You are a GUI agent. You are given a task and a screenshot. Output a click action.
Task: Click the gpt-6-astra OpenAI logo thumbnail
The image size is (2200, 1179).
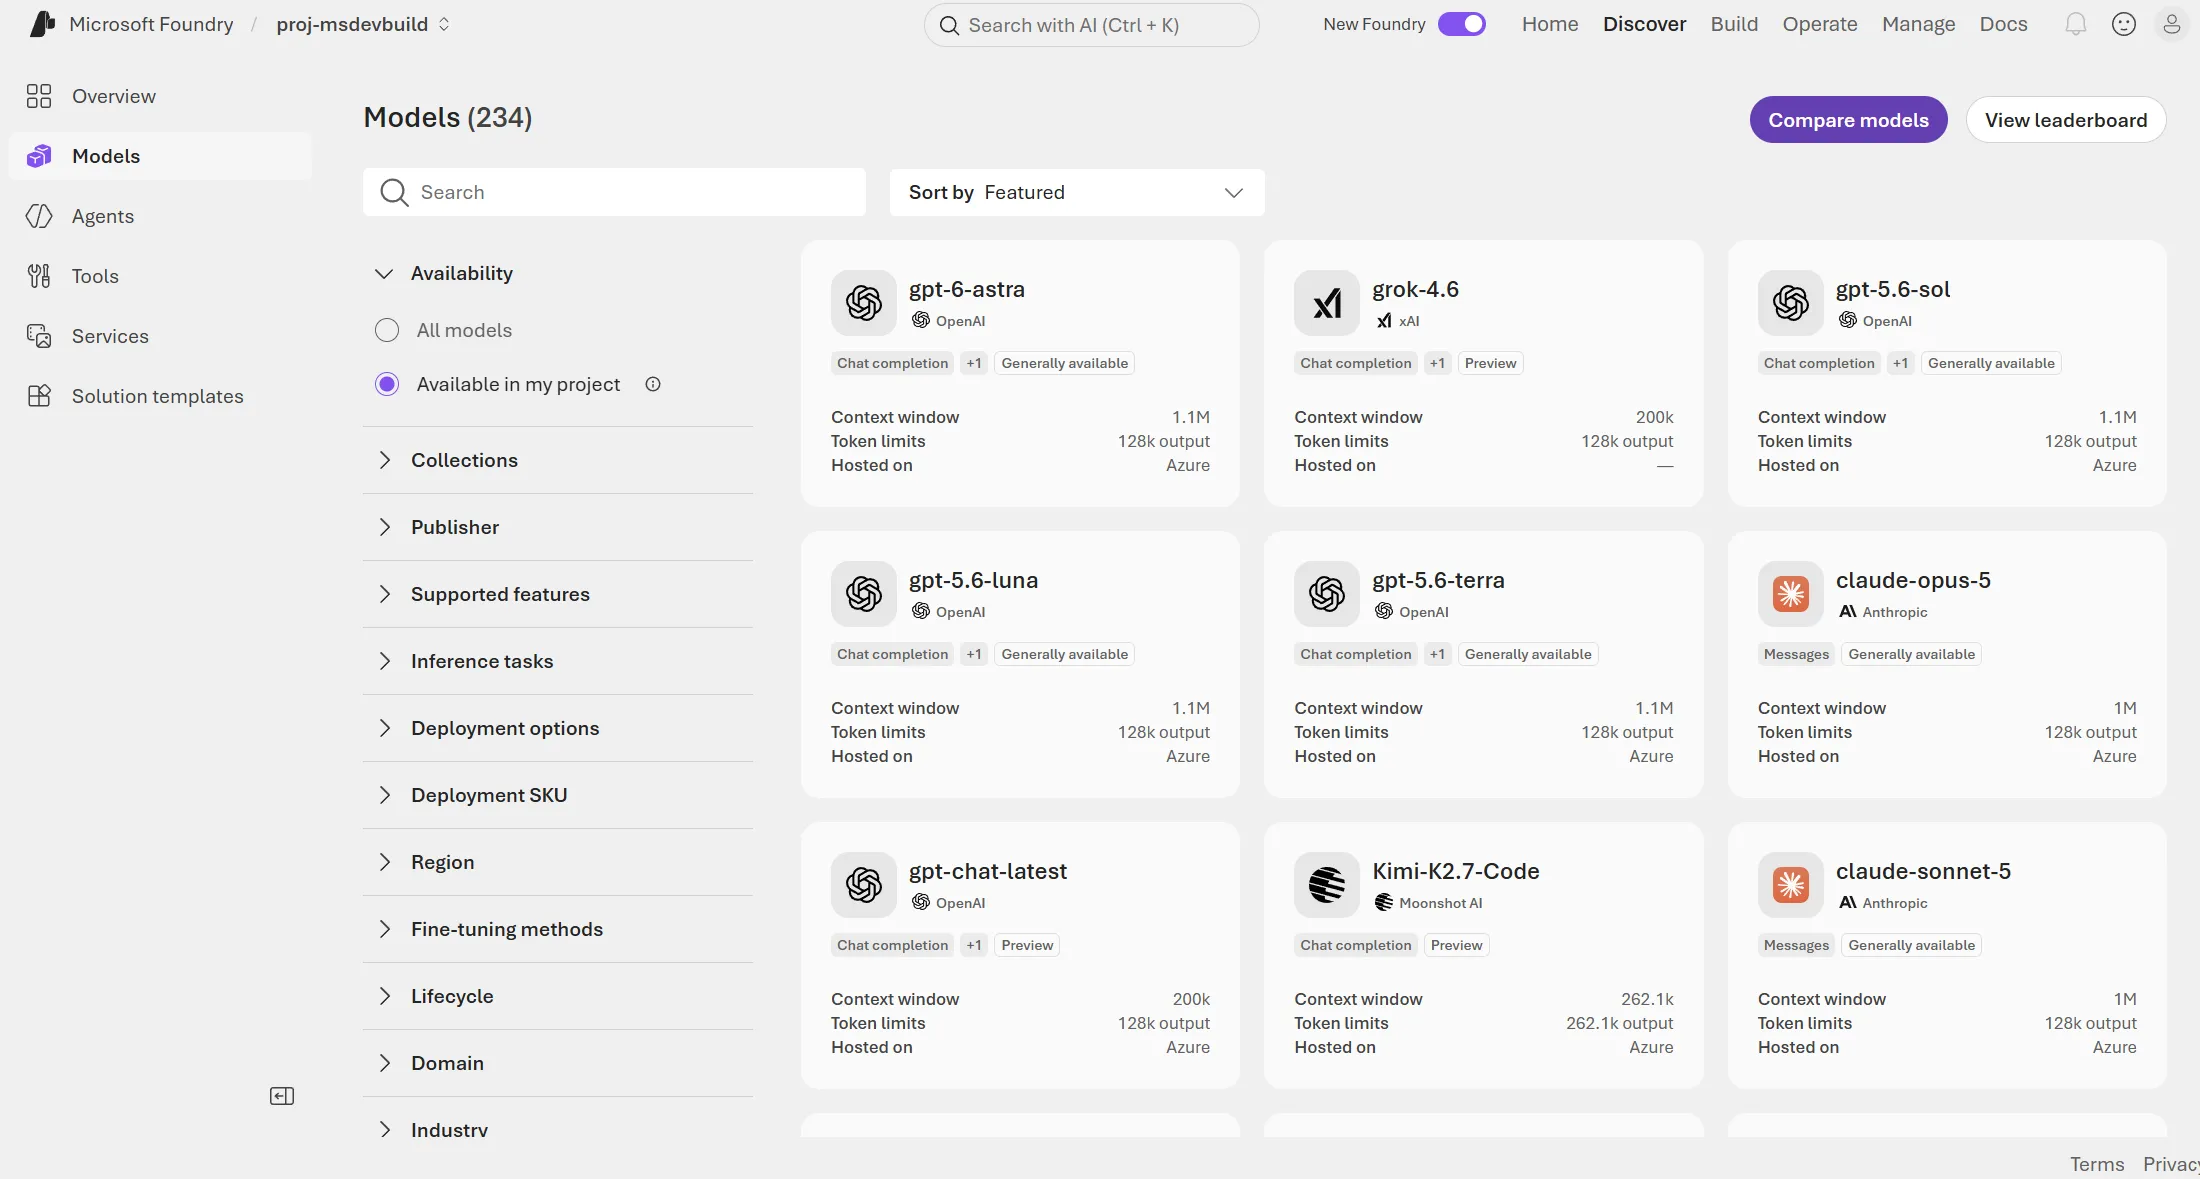pyautogui.click(x=864, y=302)
